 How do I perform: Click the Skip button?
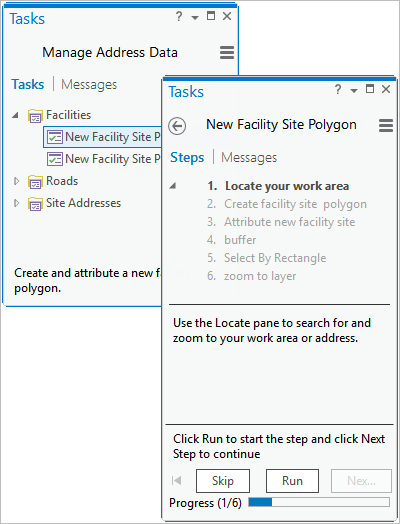(223, 481)
